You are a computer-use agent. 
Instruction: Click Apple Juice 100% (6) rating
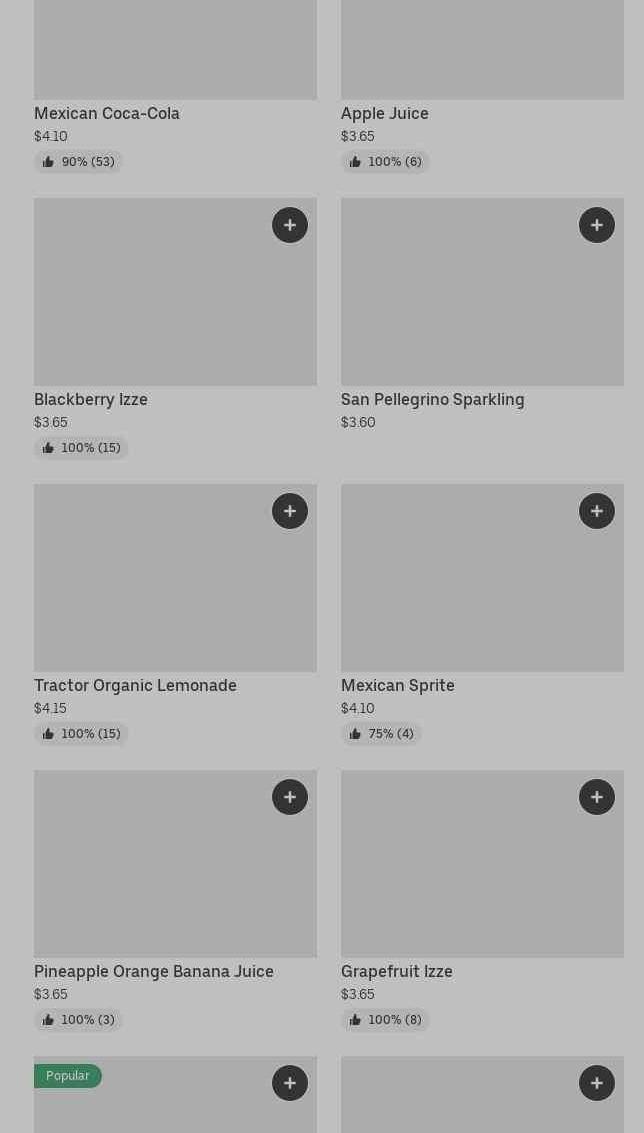tap(385, 162)
